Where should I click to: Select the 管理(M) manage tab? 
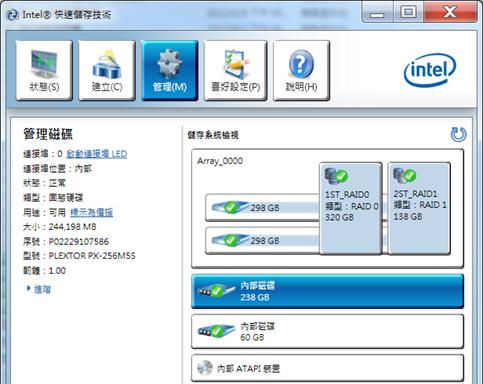pos(170,70)
